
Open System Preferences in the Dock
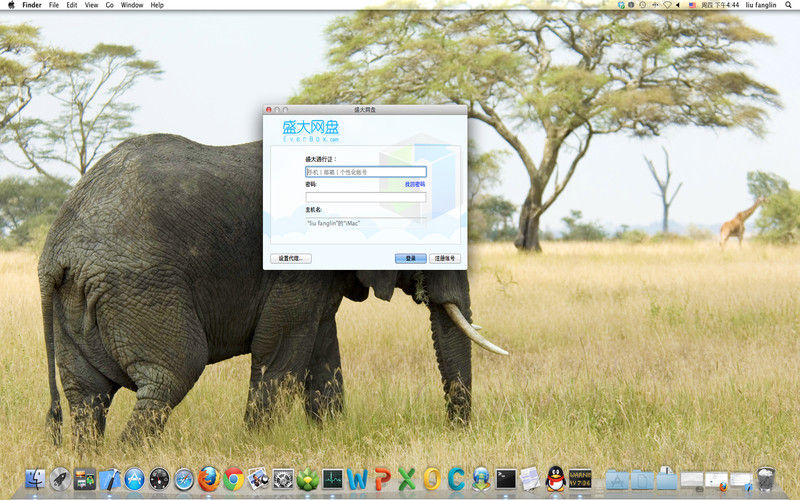[x=283, y=479]
